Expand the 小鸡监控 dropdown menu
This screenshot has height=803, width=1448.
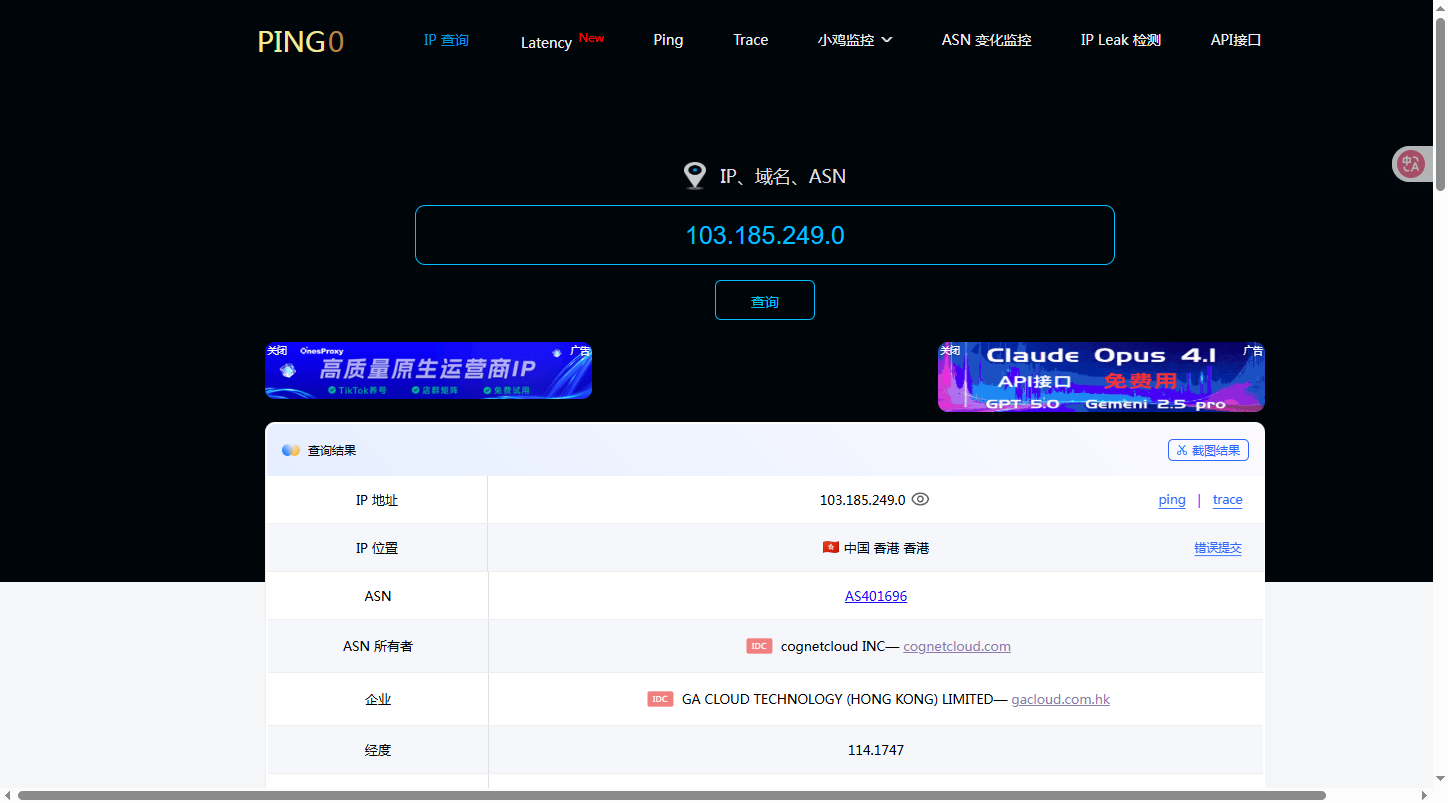tap(855, 40)
